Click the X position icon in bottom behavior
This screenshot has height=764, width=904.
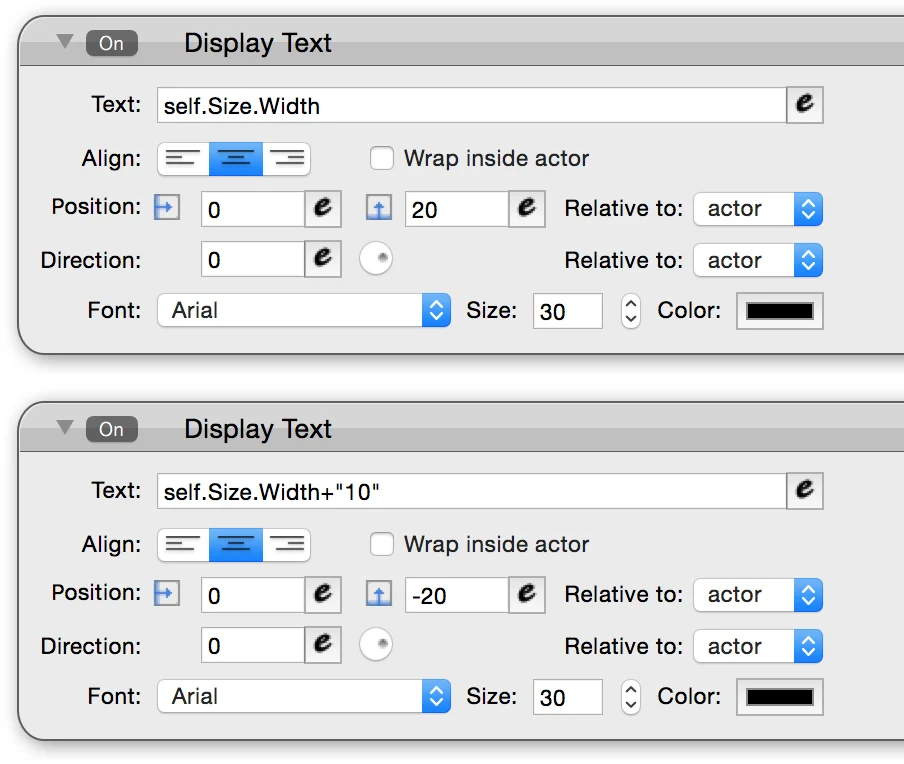pyautogui.click(x=167, y=593)
